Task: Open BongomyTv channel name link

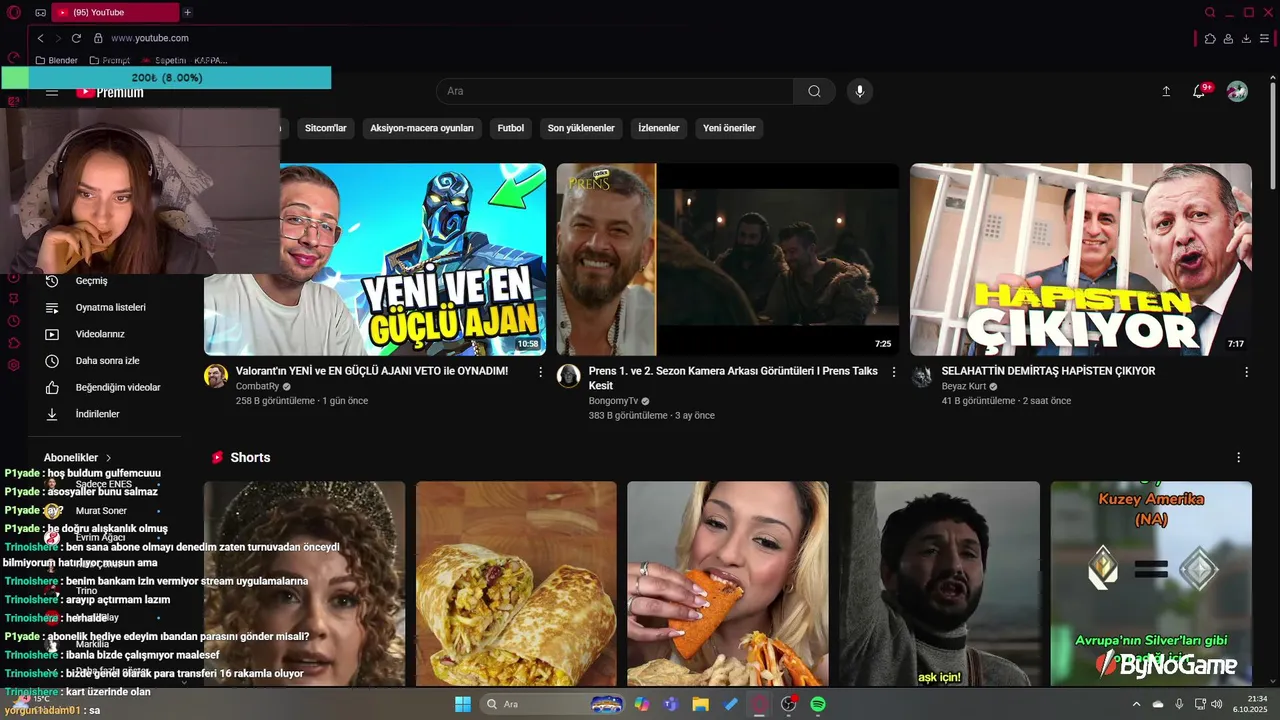Action: pyautogui.click(x=613, y=401)
